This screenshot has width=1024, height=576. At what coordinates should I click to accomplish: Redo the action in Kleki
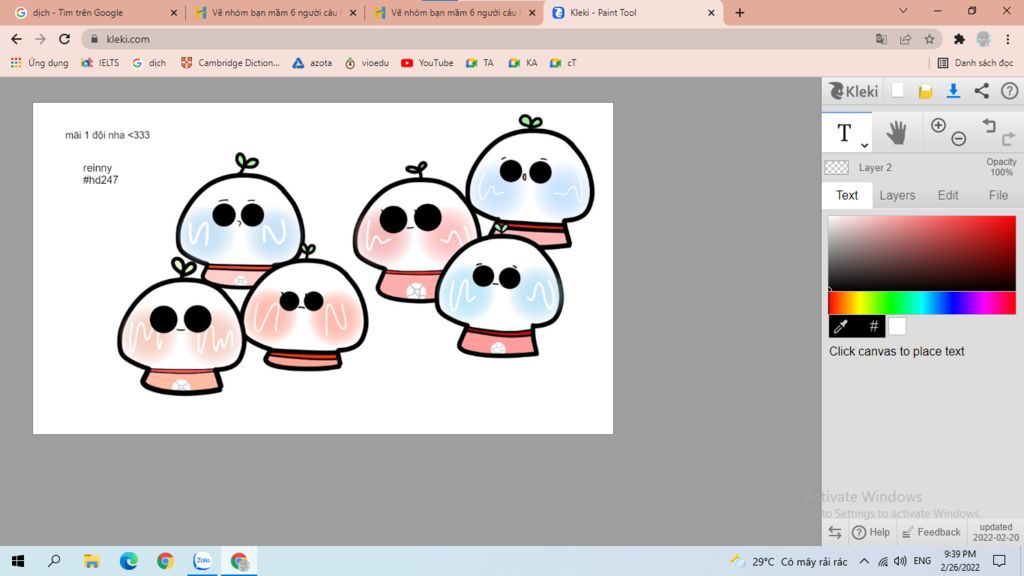pos(1008,138)
